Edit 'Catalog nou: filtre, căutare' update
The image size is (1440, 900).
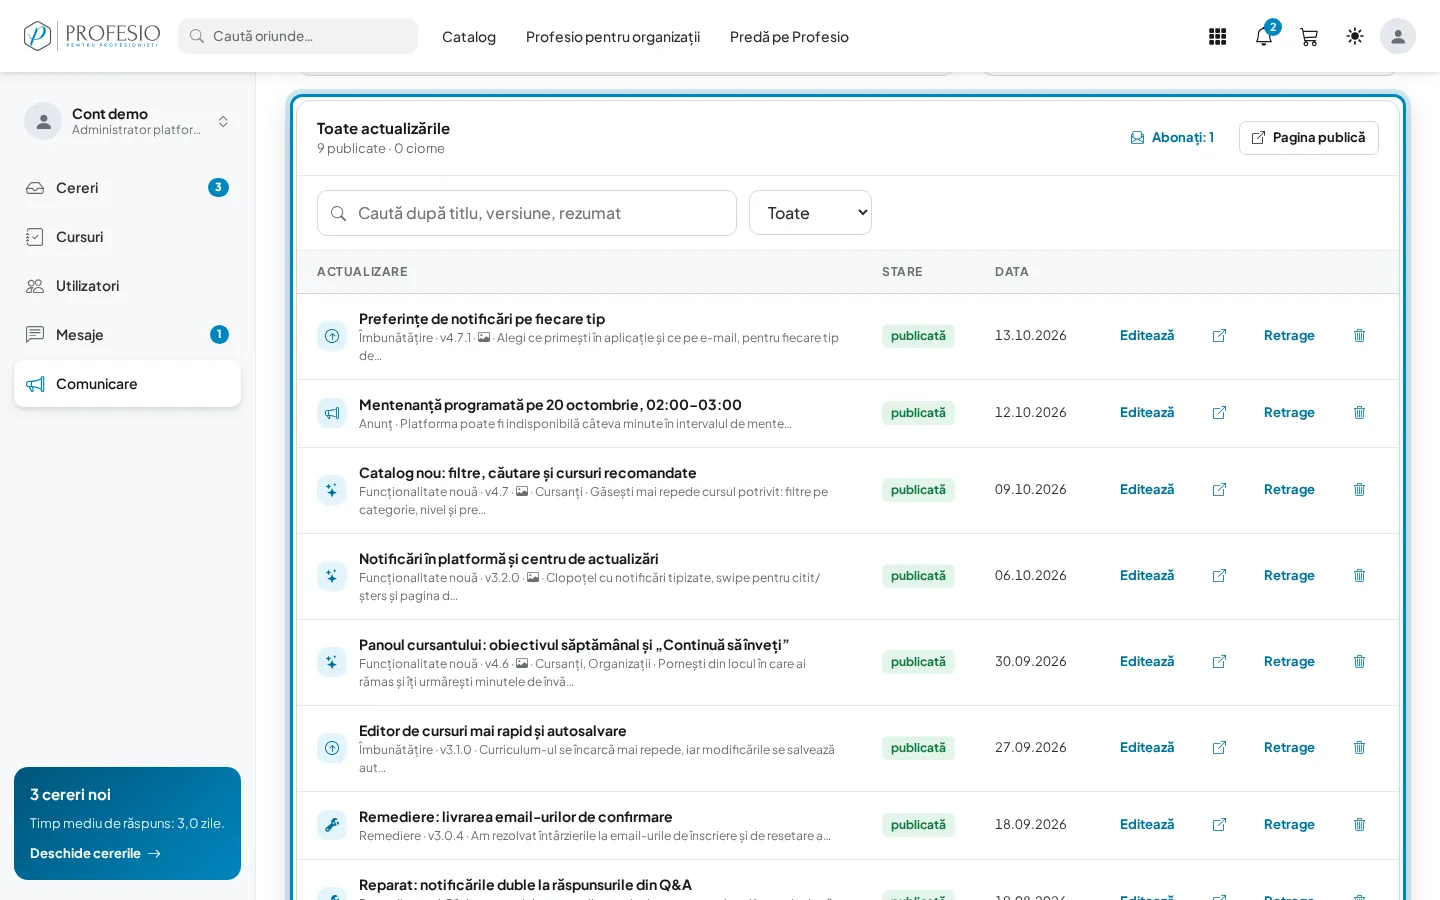point(1147,490)
